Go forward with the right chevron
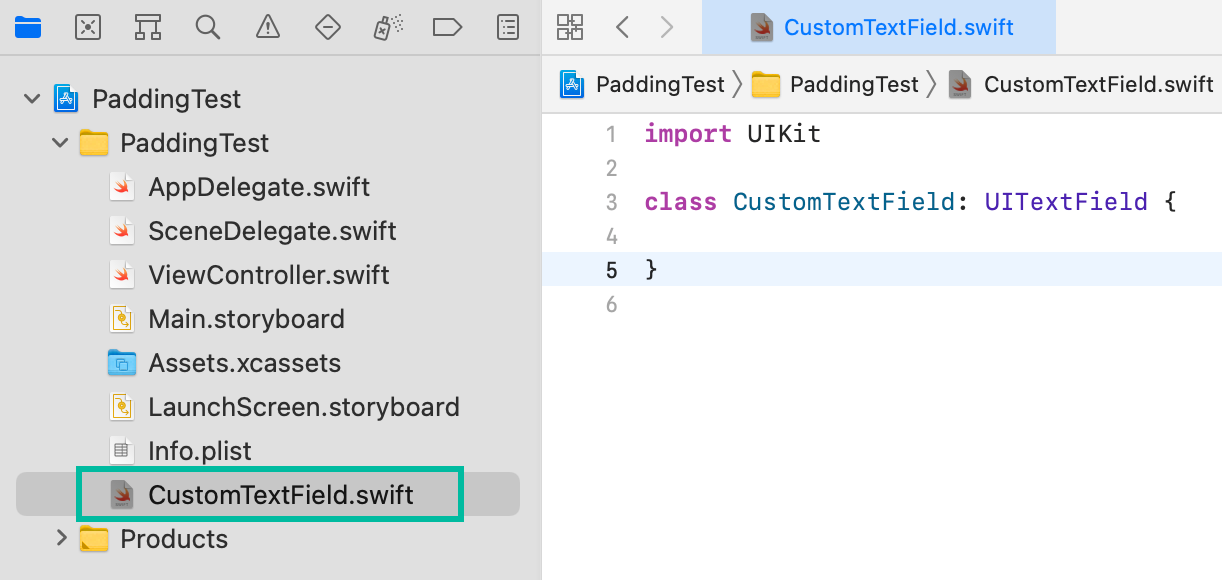 point(667,27)
